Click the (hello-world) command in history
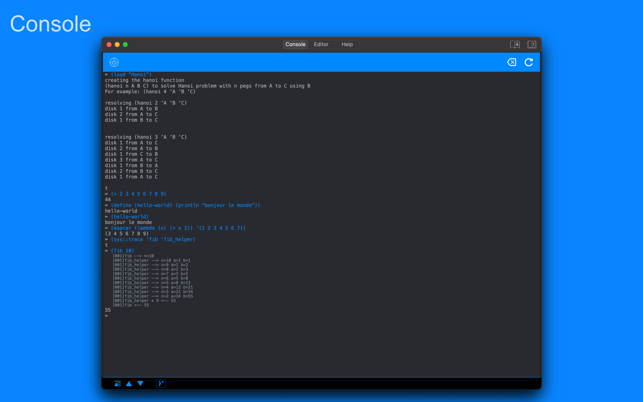Screen dimensions: 643x402 click(129, 217)
